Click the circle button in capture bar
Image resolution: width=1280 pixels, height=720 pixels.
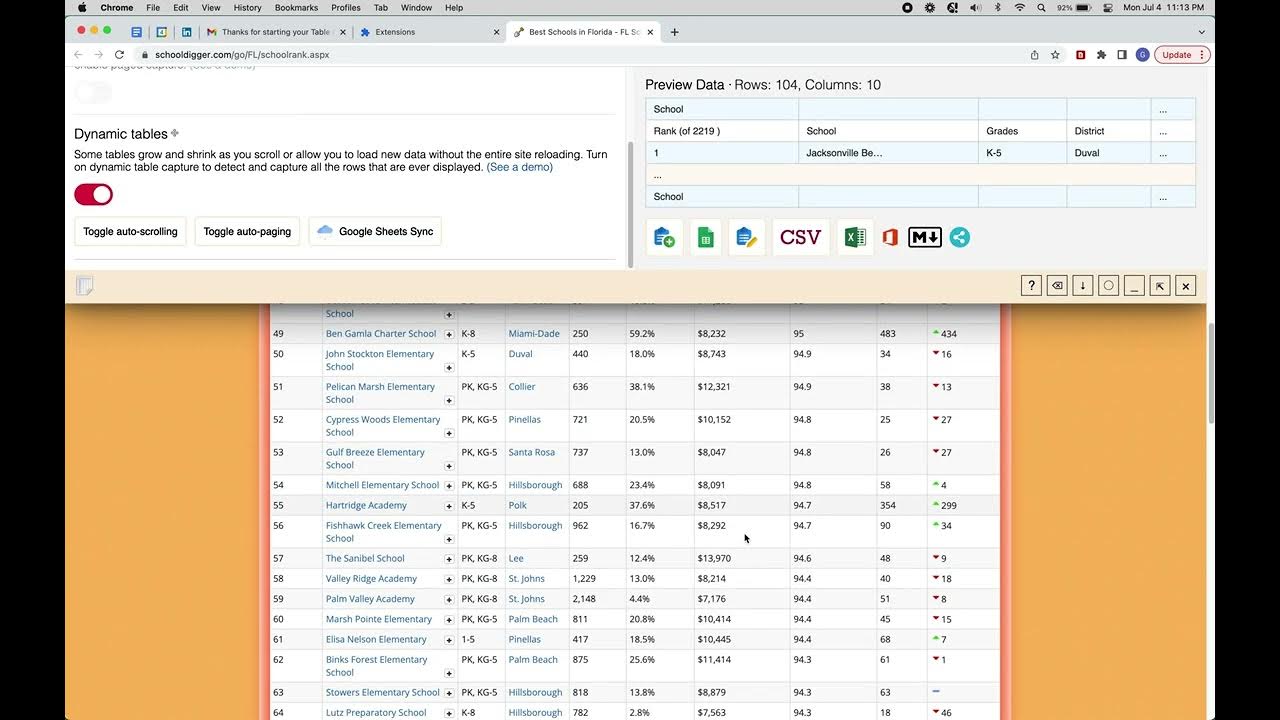(x=1108, y=286)
